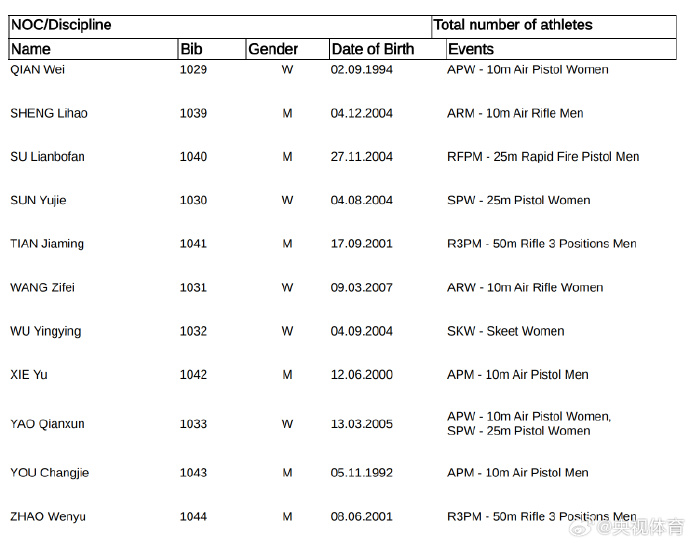690x543 pixels.
Task: Select athlete name YAO Qianxun
Action: point(47,424)
